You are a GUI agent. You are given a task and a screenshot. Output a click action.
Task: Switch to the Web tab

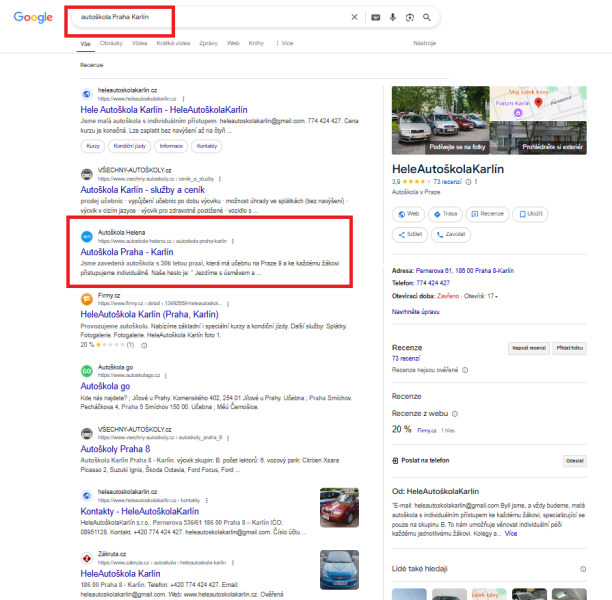point(233,43)
